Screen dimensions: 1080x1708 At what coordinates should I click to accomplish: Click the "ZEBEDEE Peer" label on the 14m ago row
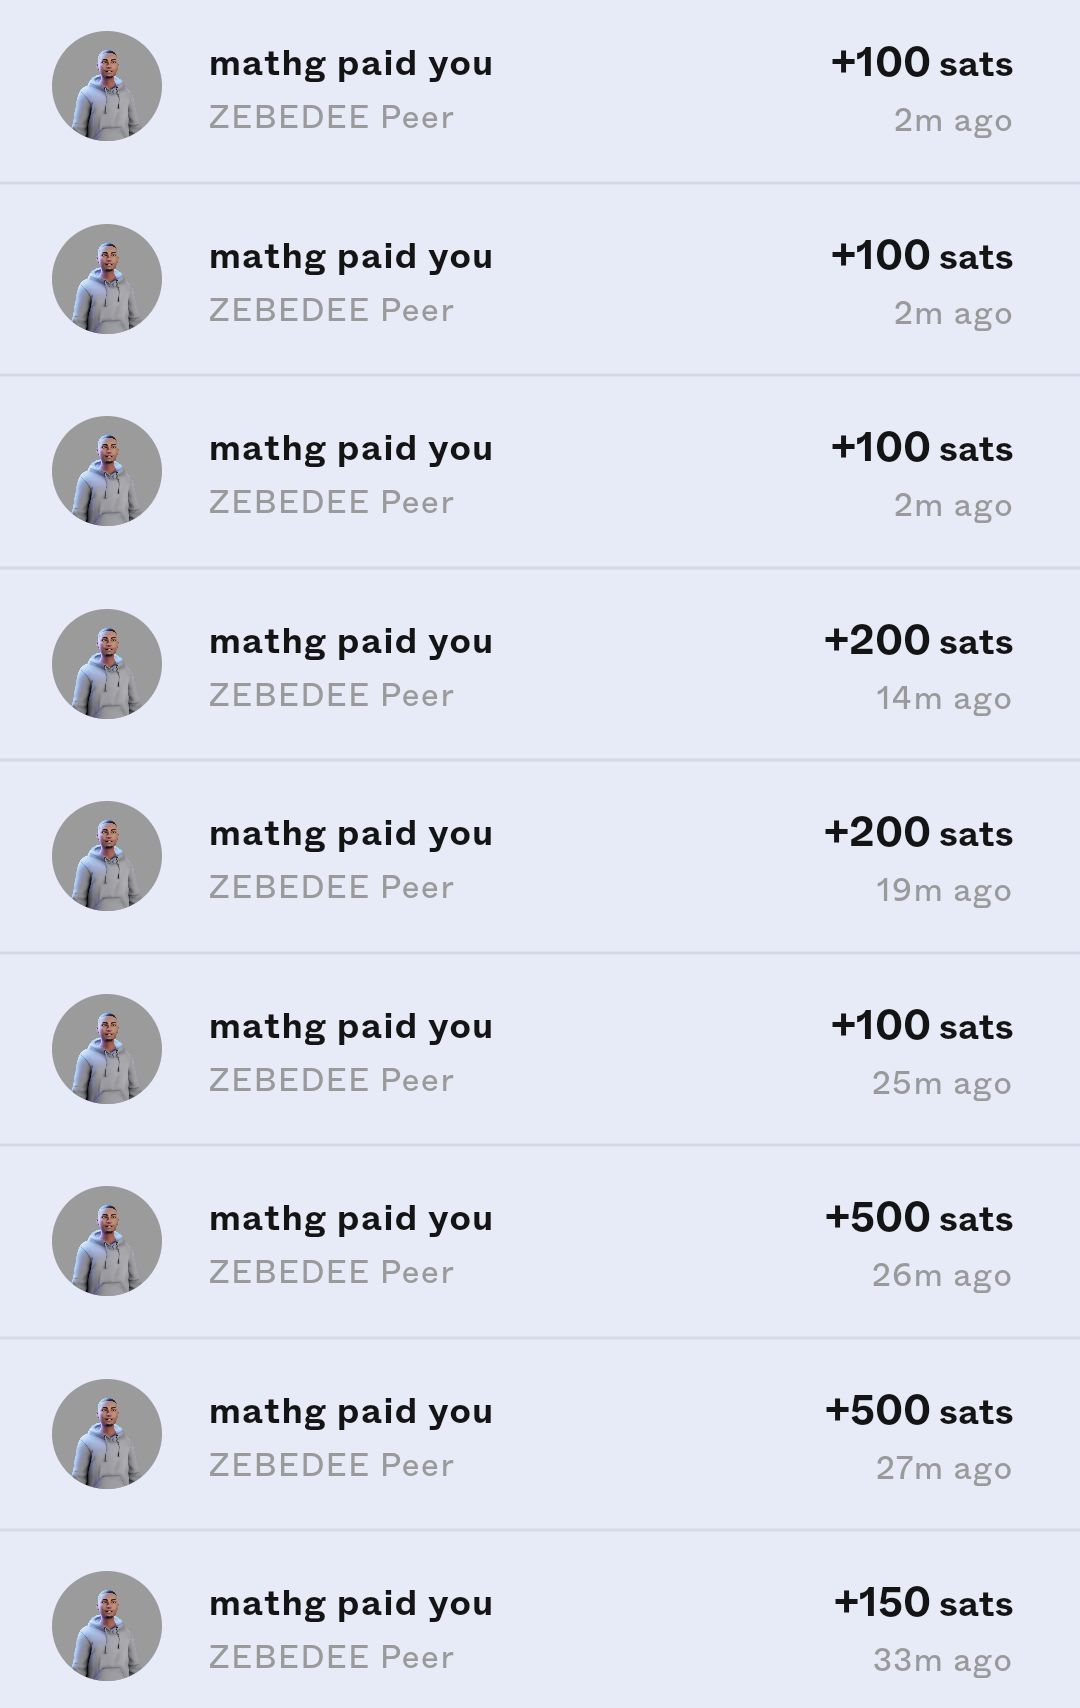[x=331, y=695]
